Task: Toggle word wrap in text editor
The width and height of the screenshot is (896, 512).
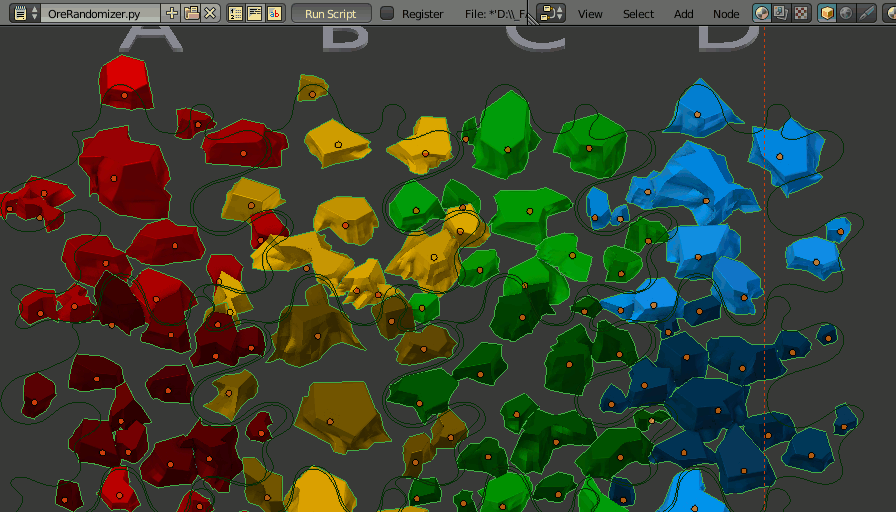Action: tap(255, 13)
